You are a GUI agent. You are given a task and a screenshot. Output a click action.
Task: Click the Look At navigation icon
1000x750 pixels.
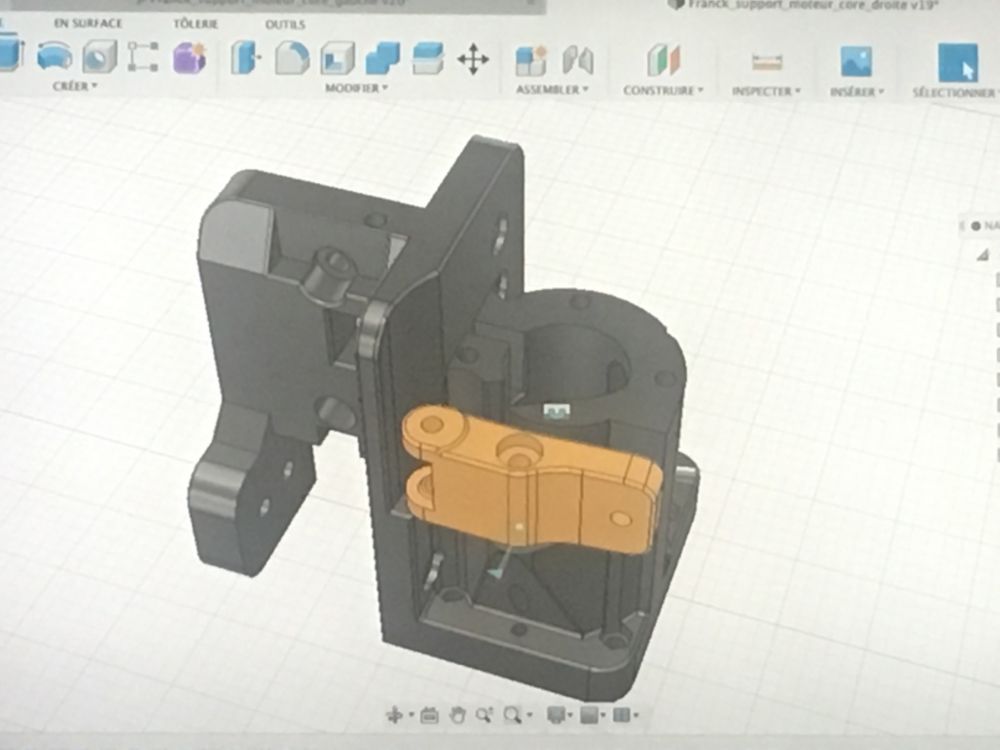430,716
